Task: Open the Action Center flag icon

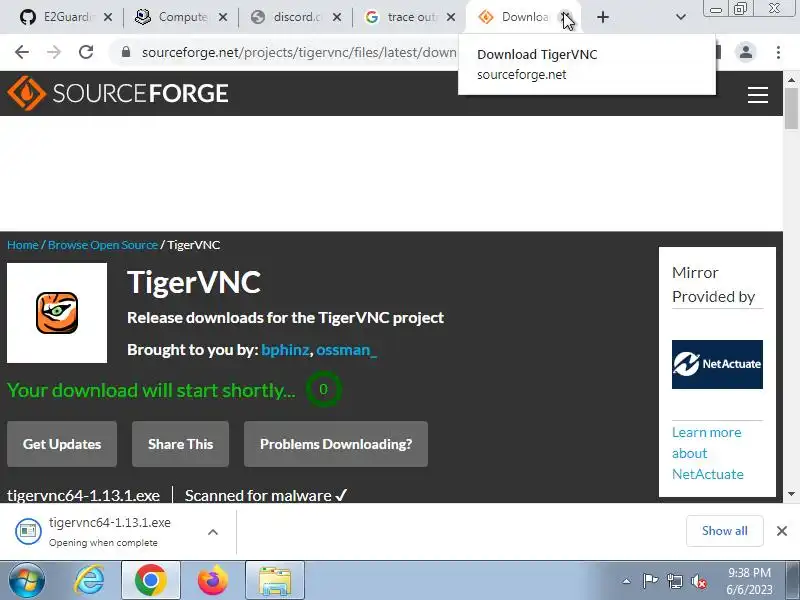Action: point(650,581)
